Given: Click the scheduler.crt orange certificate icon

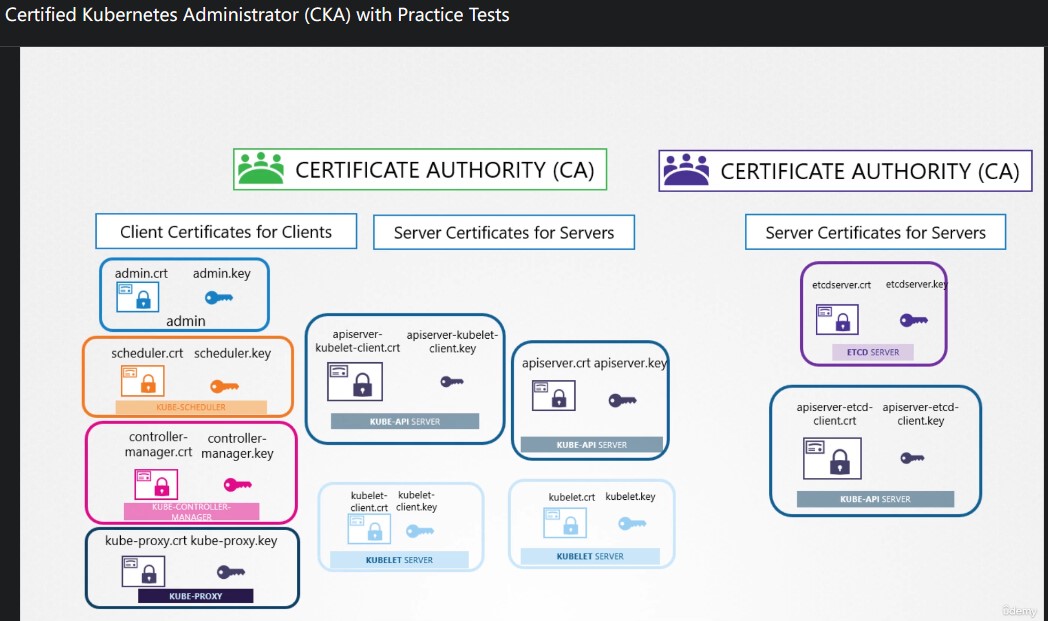Looking at the screenshot, I should (x=142, y=381).
